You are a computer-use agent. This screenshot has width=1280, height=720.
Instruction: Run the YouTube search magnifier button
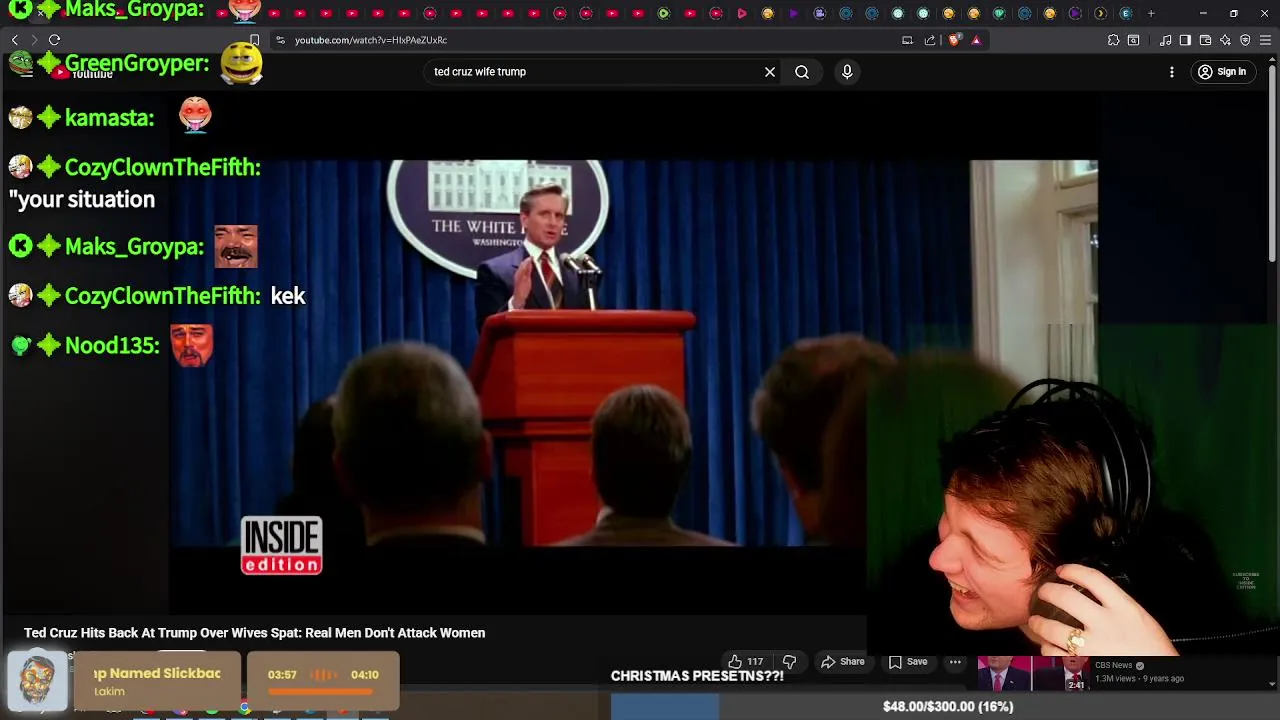click(x=802, y=72)
